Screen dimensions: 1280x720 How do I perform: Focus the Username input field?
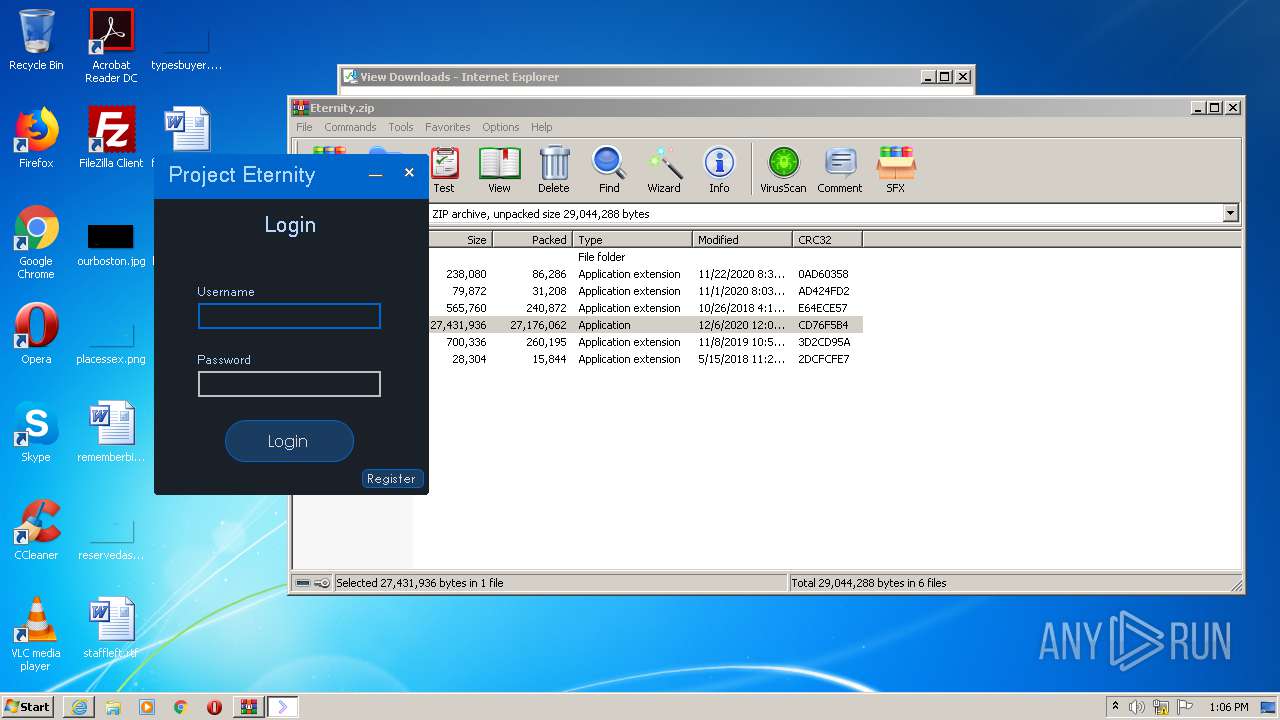pyautogui.click(x=289, y=316)
